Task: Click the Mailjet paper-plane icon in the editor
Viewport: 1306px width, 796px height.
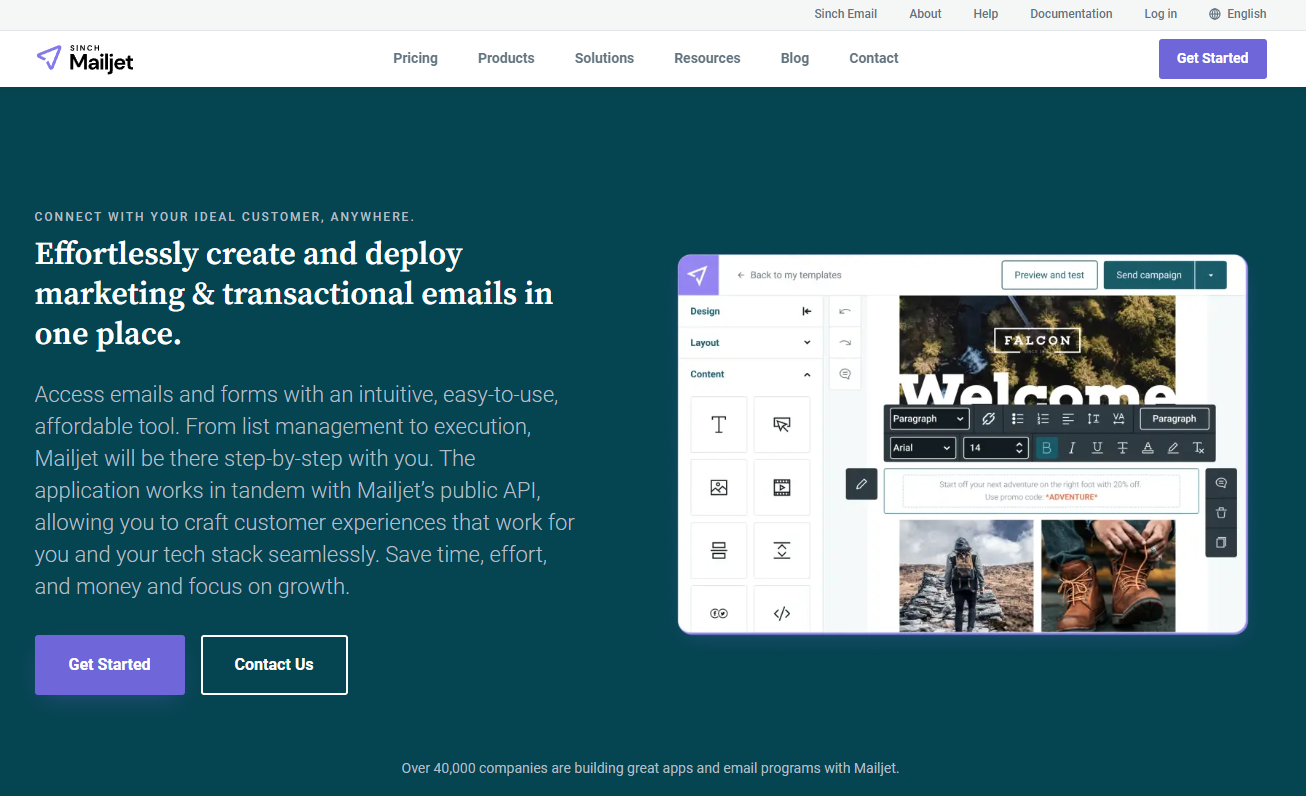Action: (698, 275)
